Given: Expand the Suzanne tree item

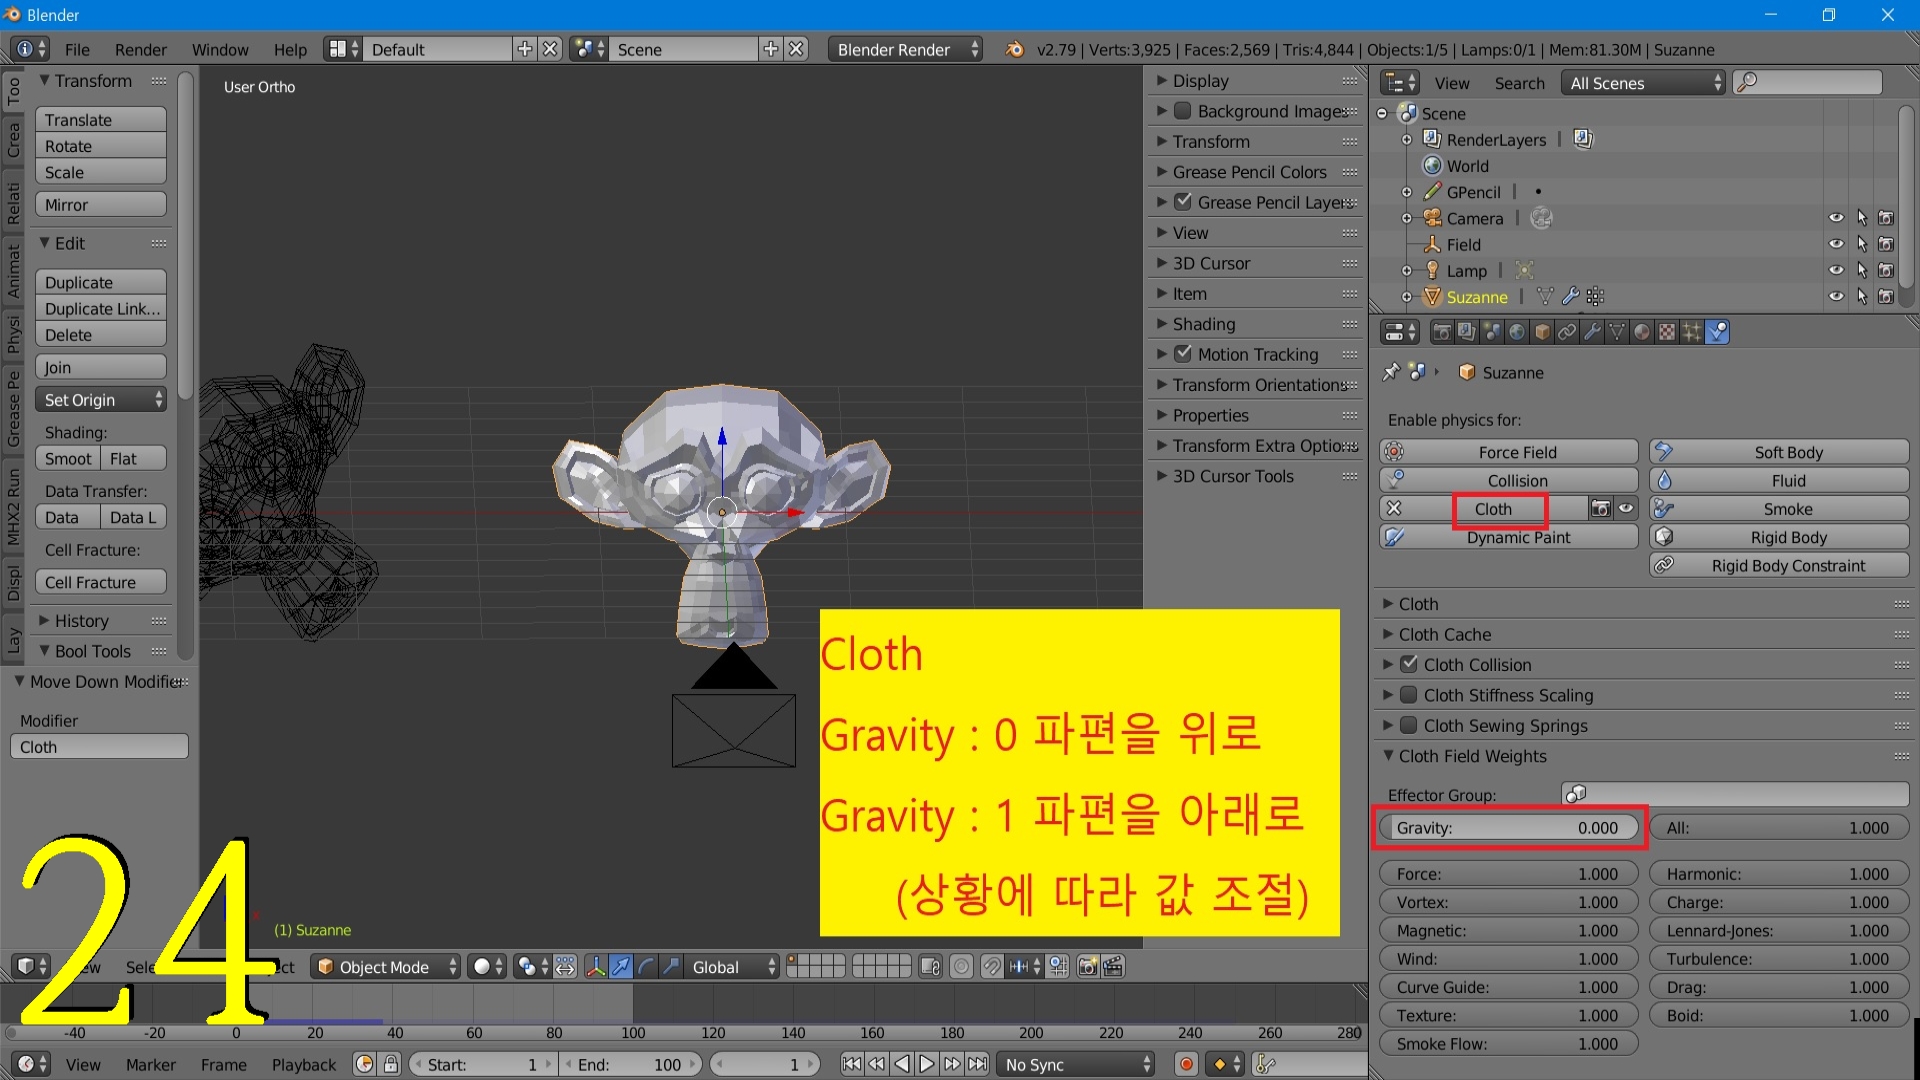Looking at the screenshot, I should (x=1407, y=297).
